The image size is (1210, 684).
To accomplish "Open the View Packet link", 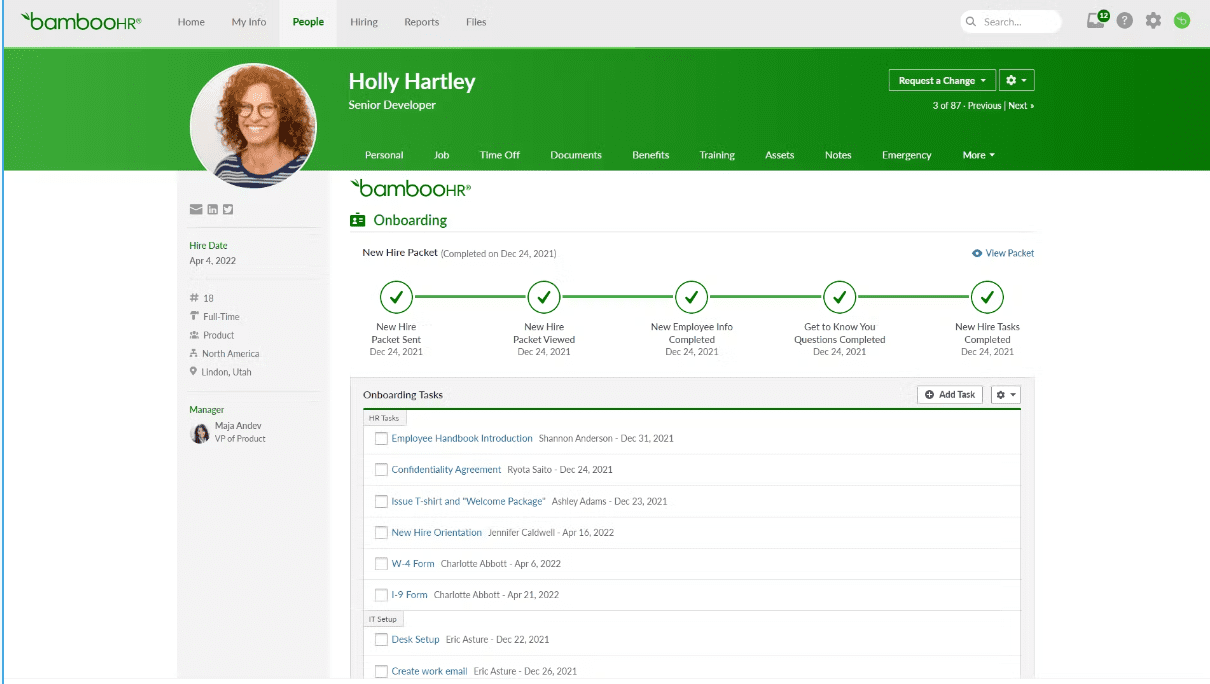I will point(1003,253).
